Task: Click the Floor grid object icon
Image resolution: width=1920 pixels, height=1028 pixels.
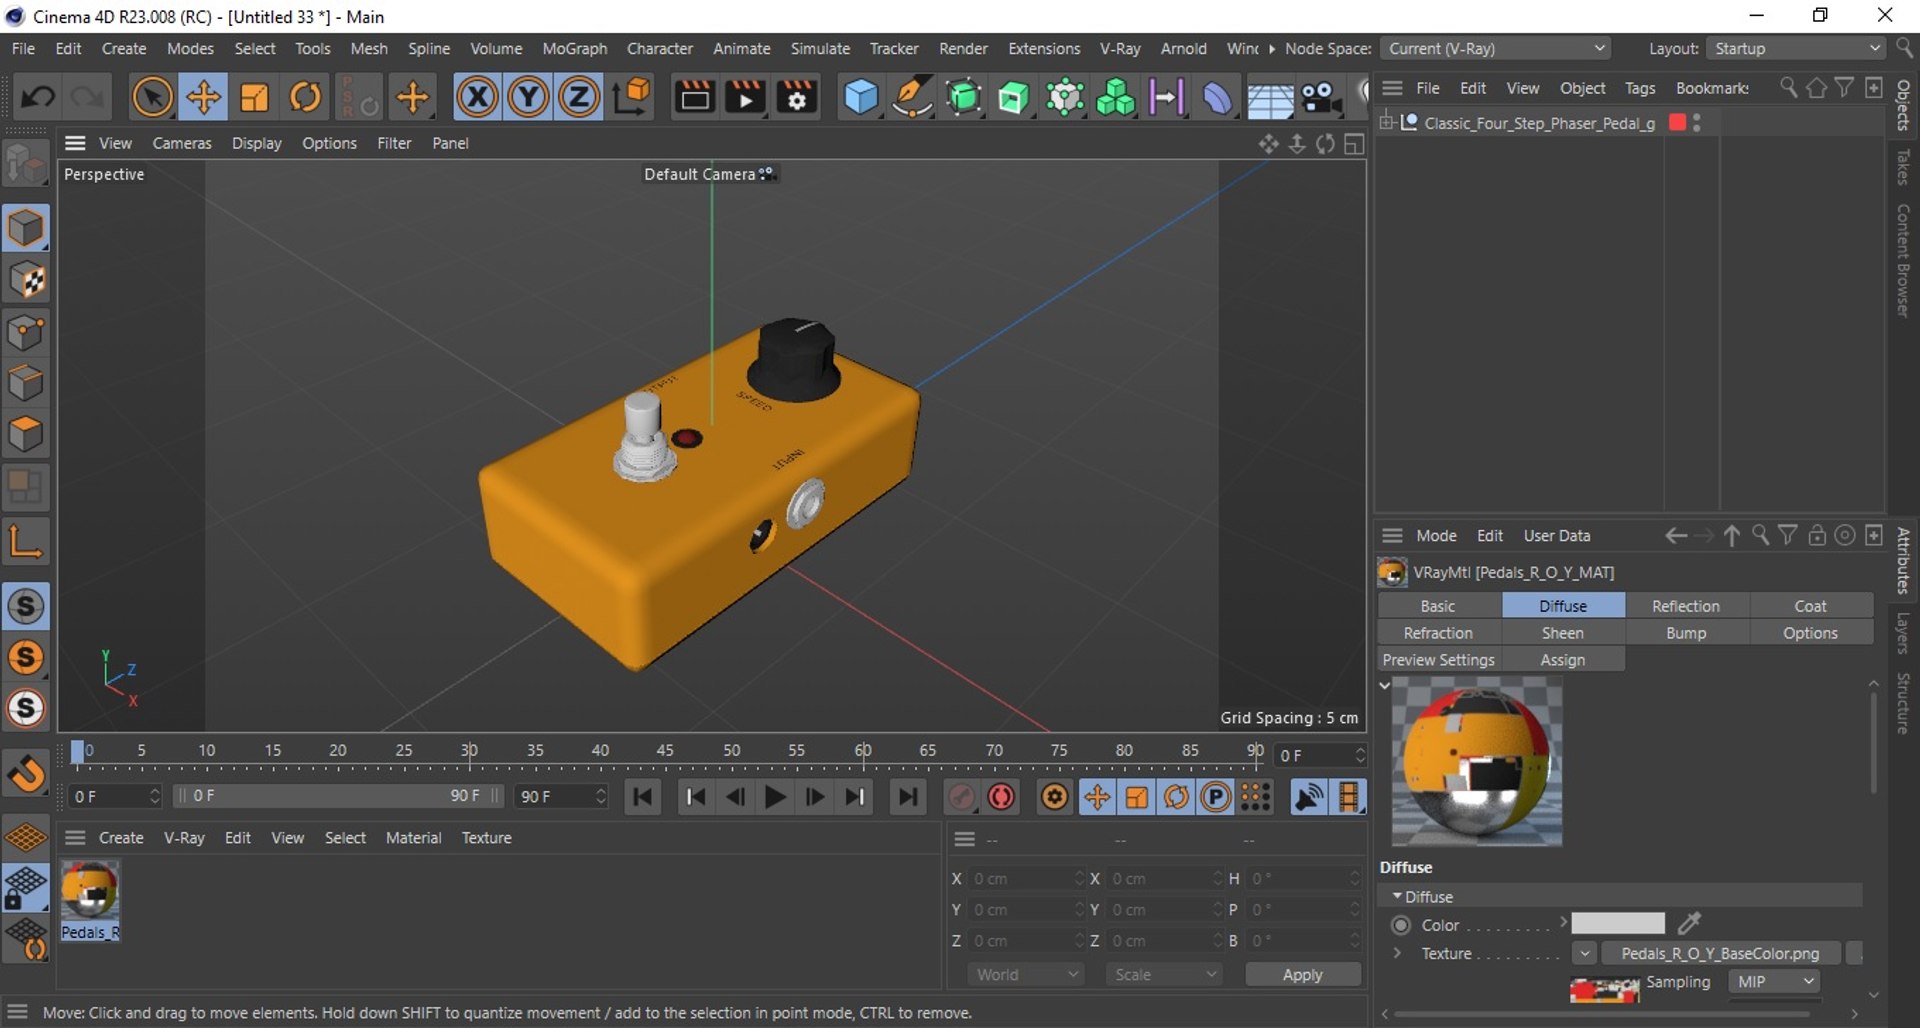Action: 1270,97
